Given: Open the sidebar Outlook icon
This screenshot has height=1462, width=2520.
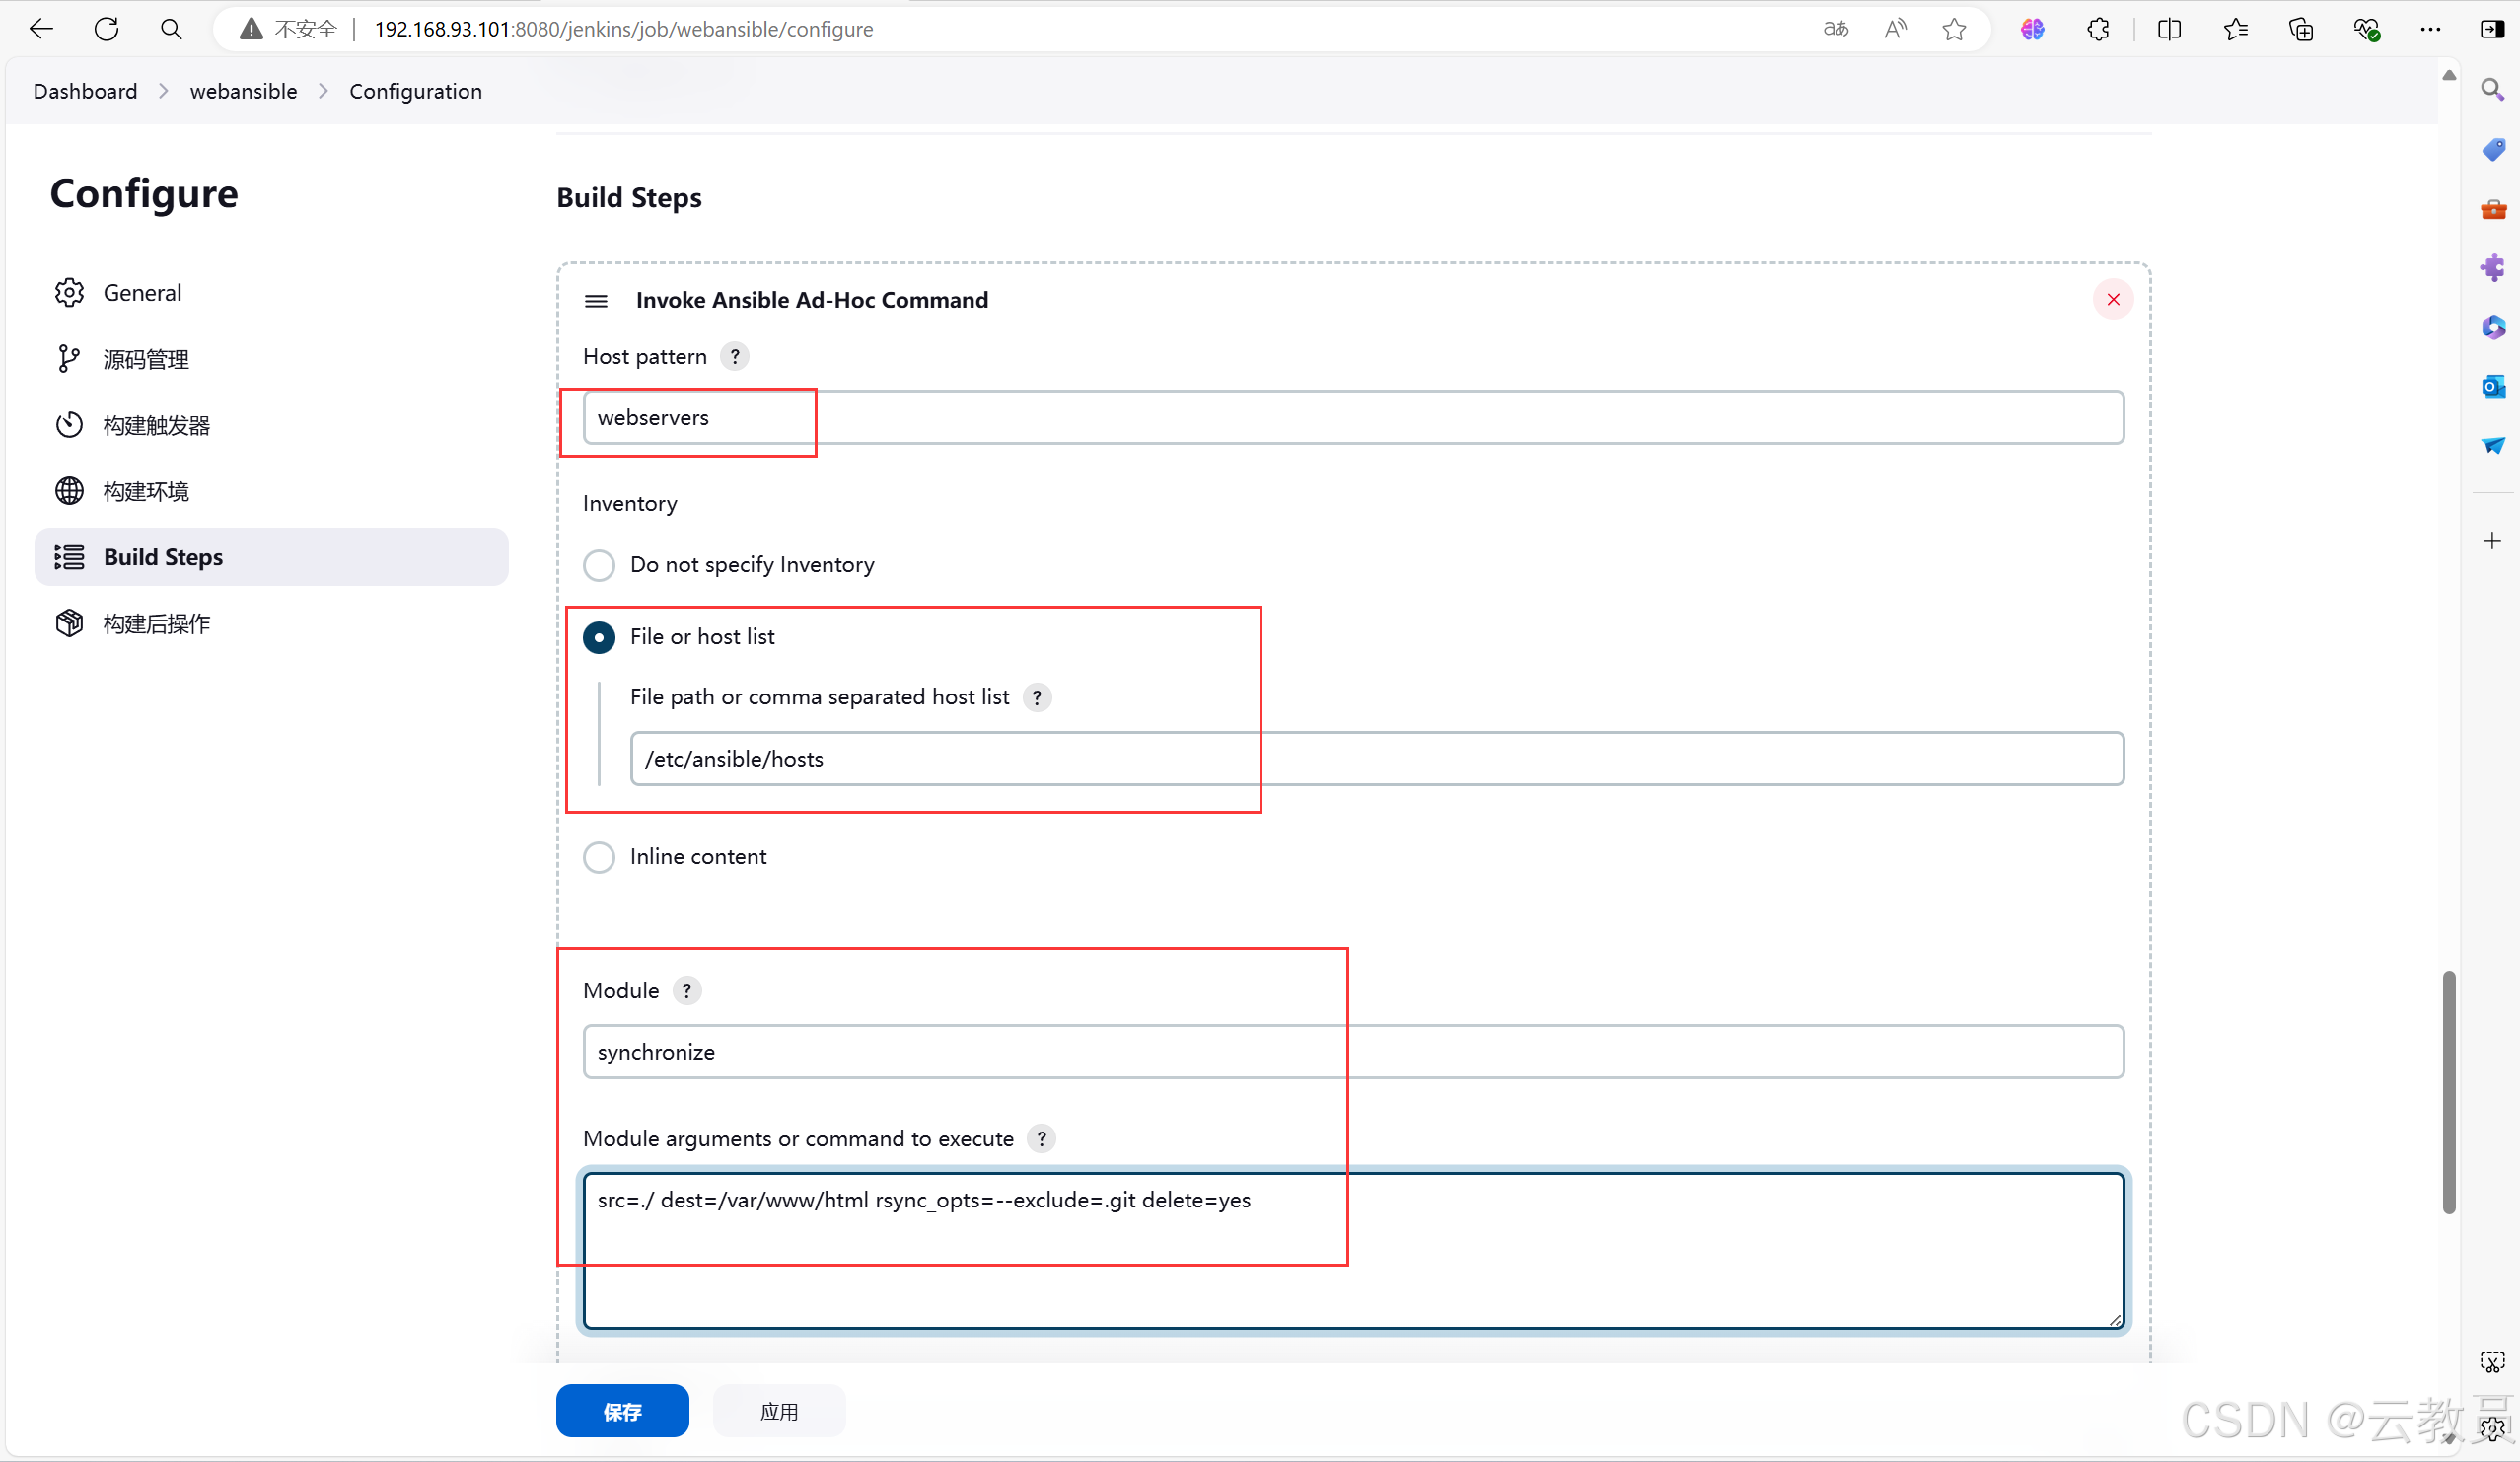Looking at the screenshot, I should click(2493, 386).
